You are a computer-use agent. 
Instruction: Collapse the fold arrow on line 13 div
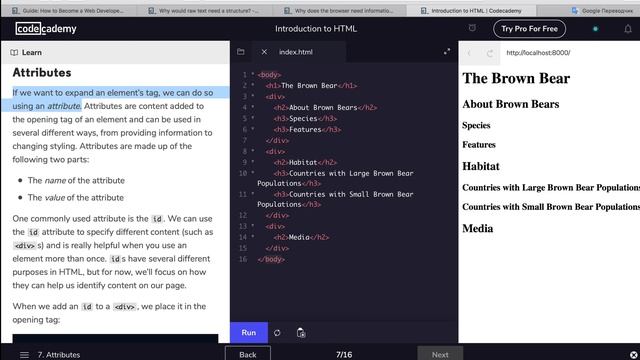coord(253,226)
